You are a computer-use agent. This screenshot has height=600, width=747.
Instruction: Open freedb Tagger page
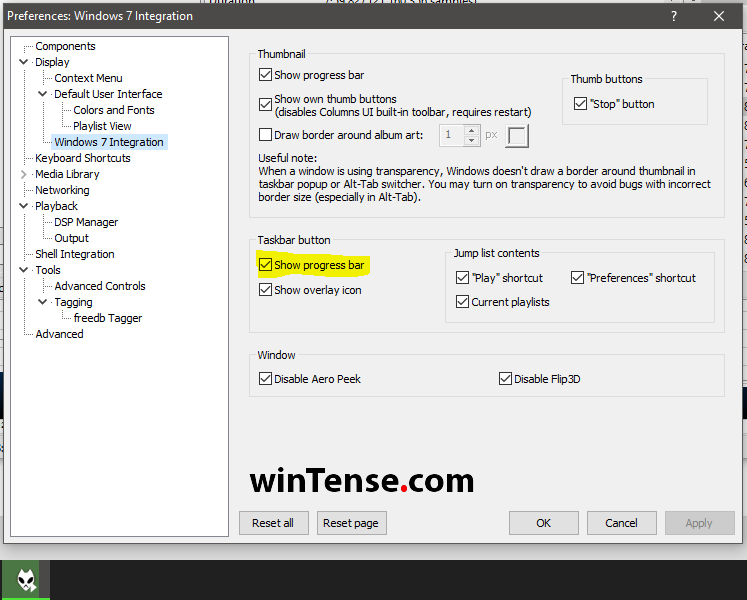tap(108, 318)
